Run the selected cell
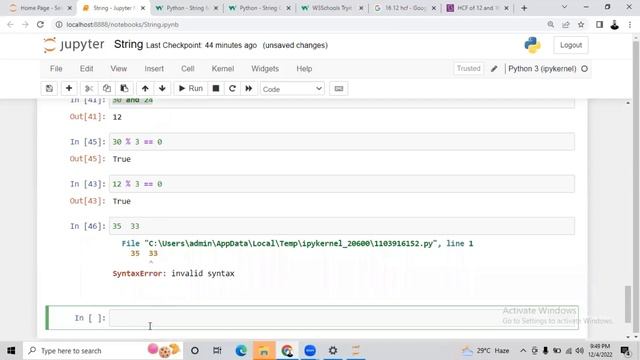The width and height of the screenshot is (640, 360). point(191,89)
